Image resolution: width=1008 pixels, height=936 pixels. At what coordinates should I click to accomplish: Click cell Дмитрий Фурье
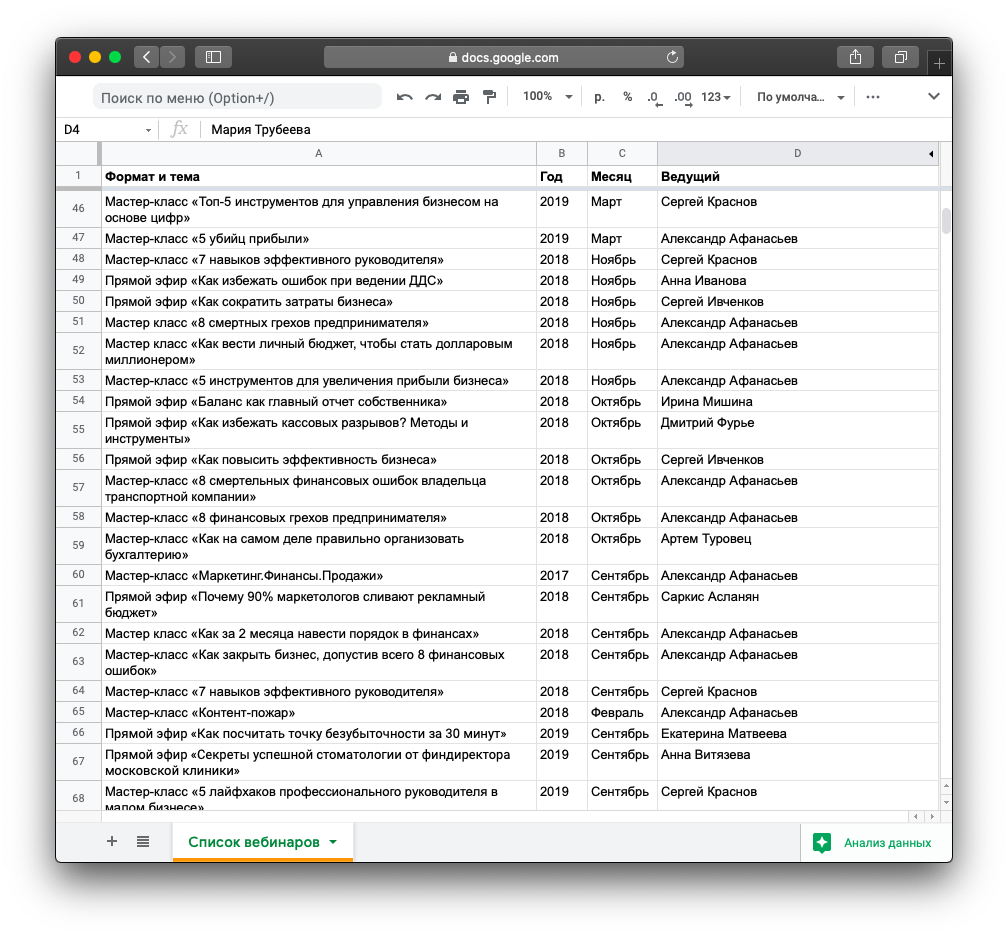pyautogui.click(x=797, y=430)
